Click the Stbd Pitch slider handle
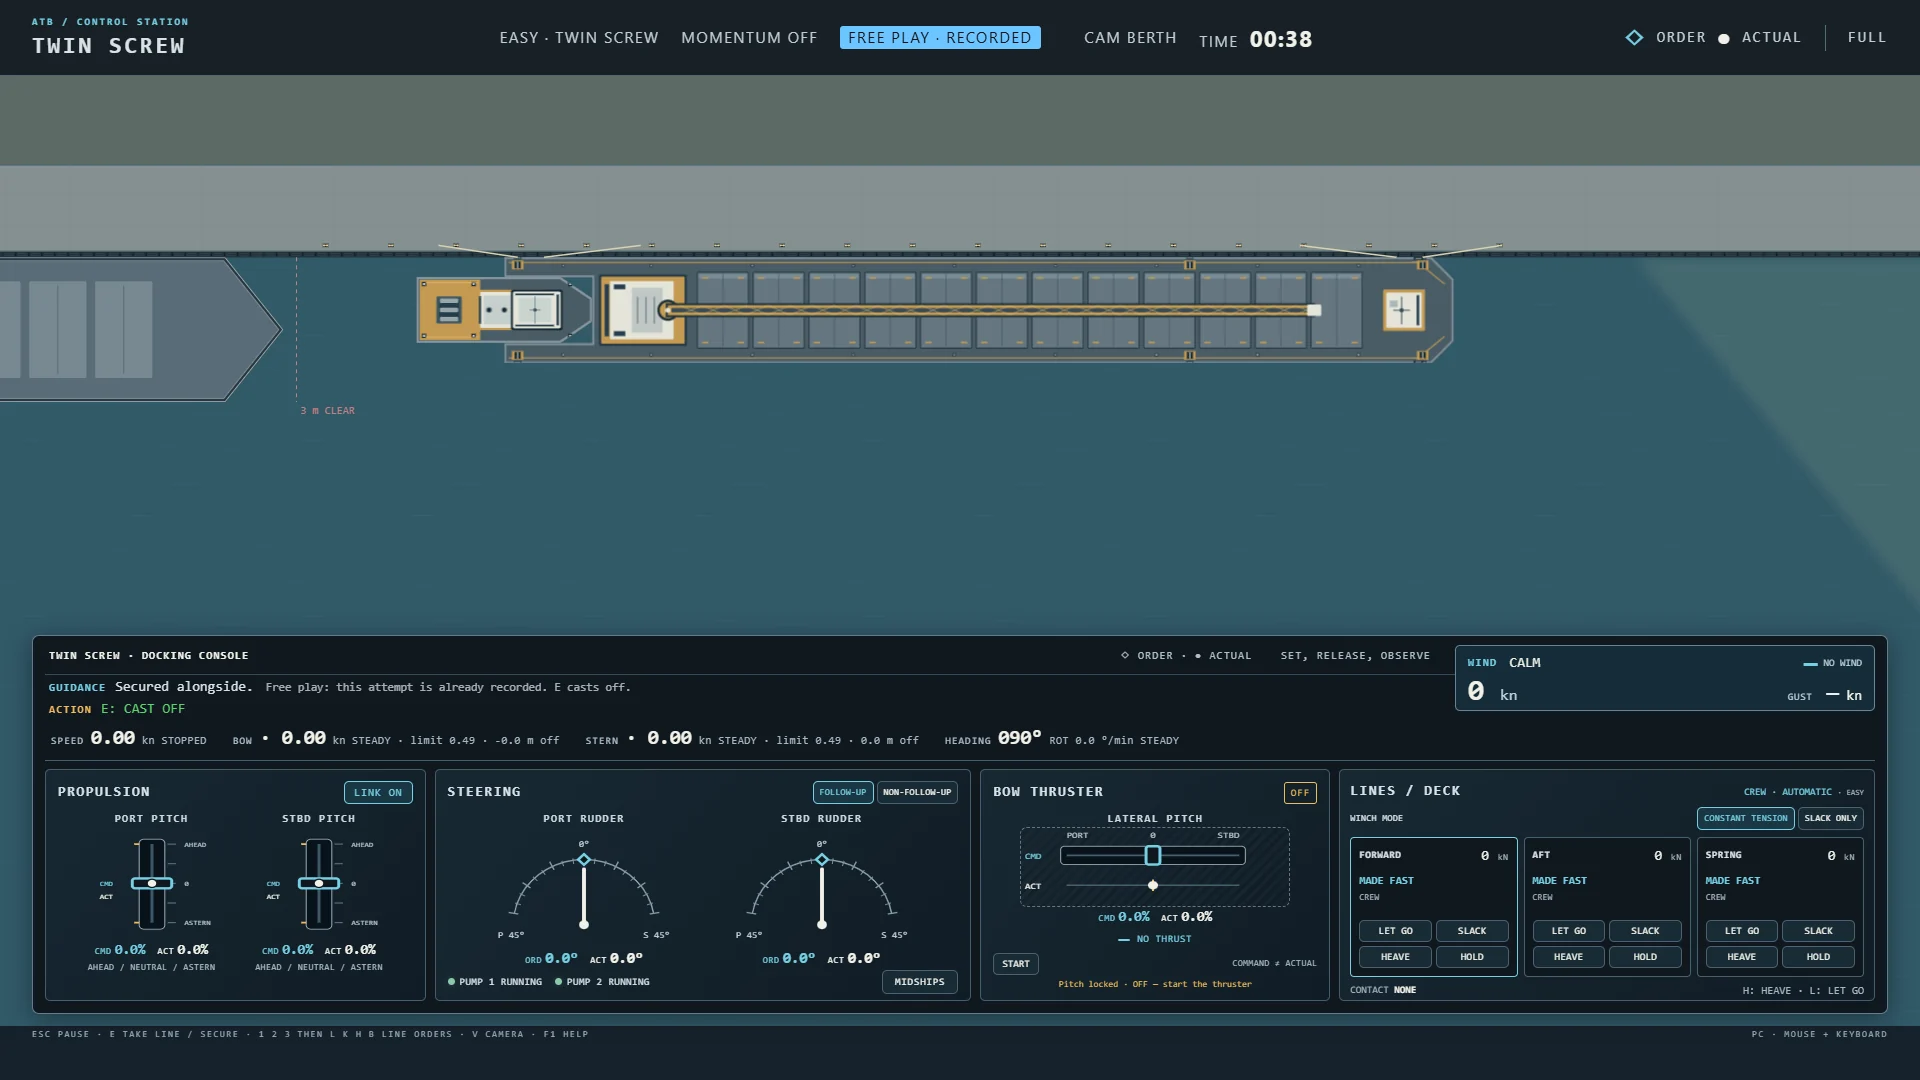The image size is (1920, 1080). (x=319, y=884)
